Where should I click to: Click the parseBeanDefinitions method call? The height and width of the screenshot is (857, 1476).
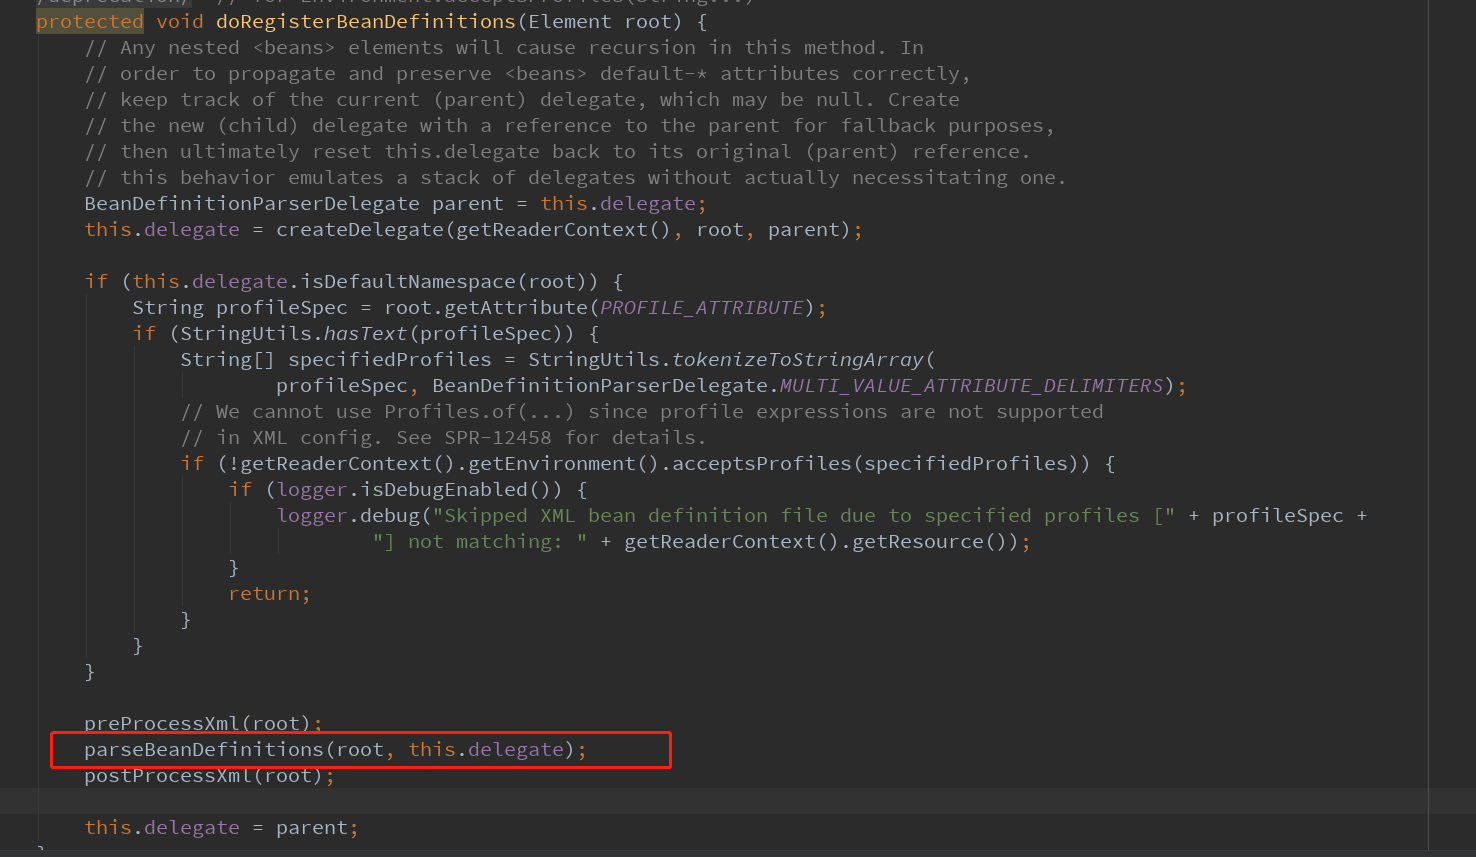tap(204, 749)
